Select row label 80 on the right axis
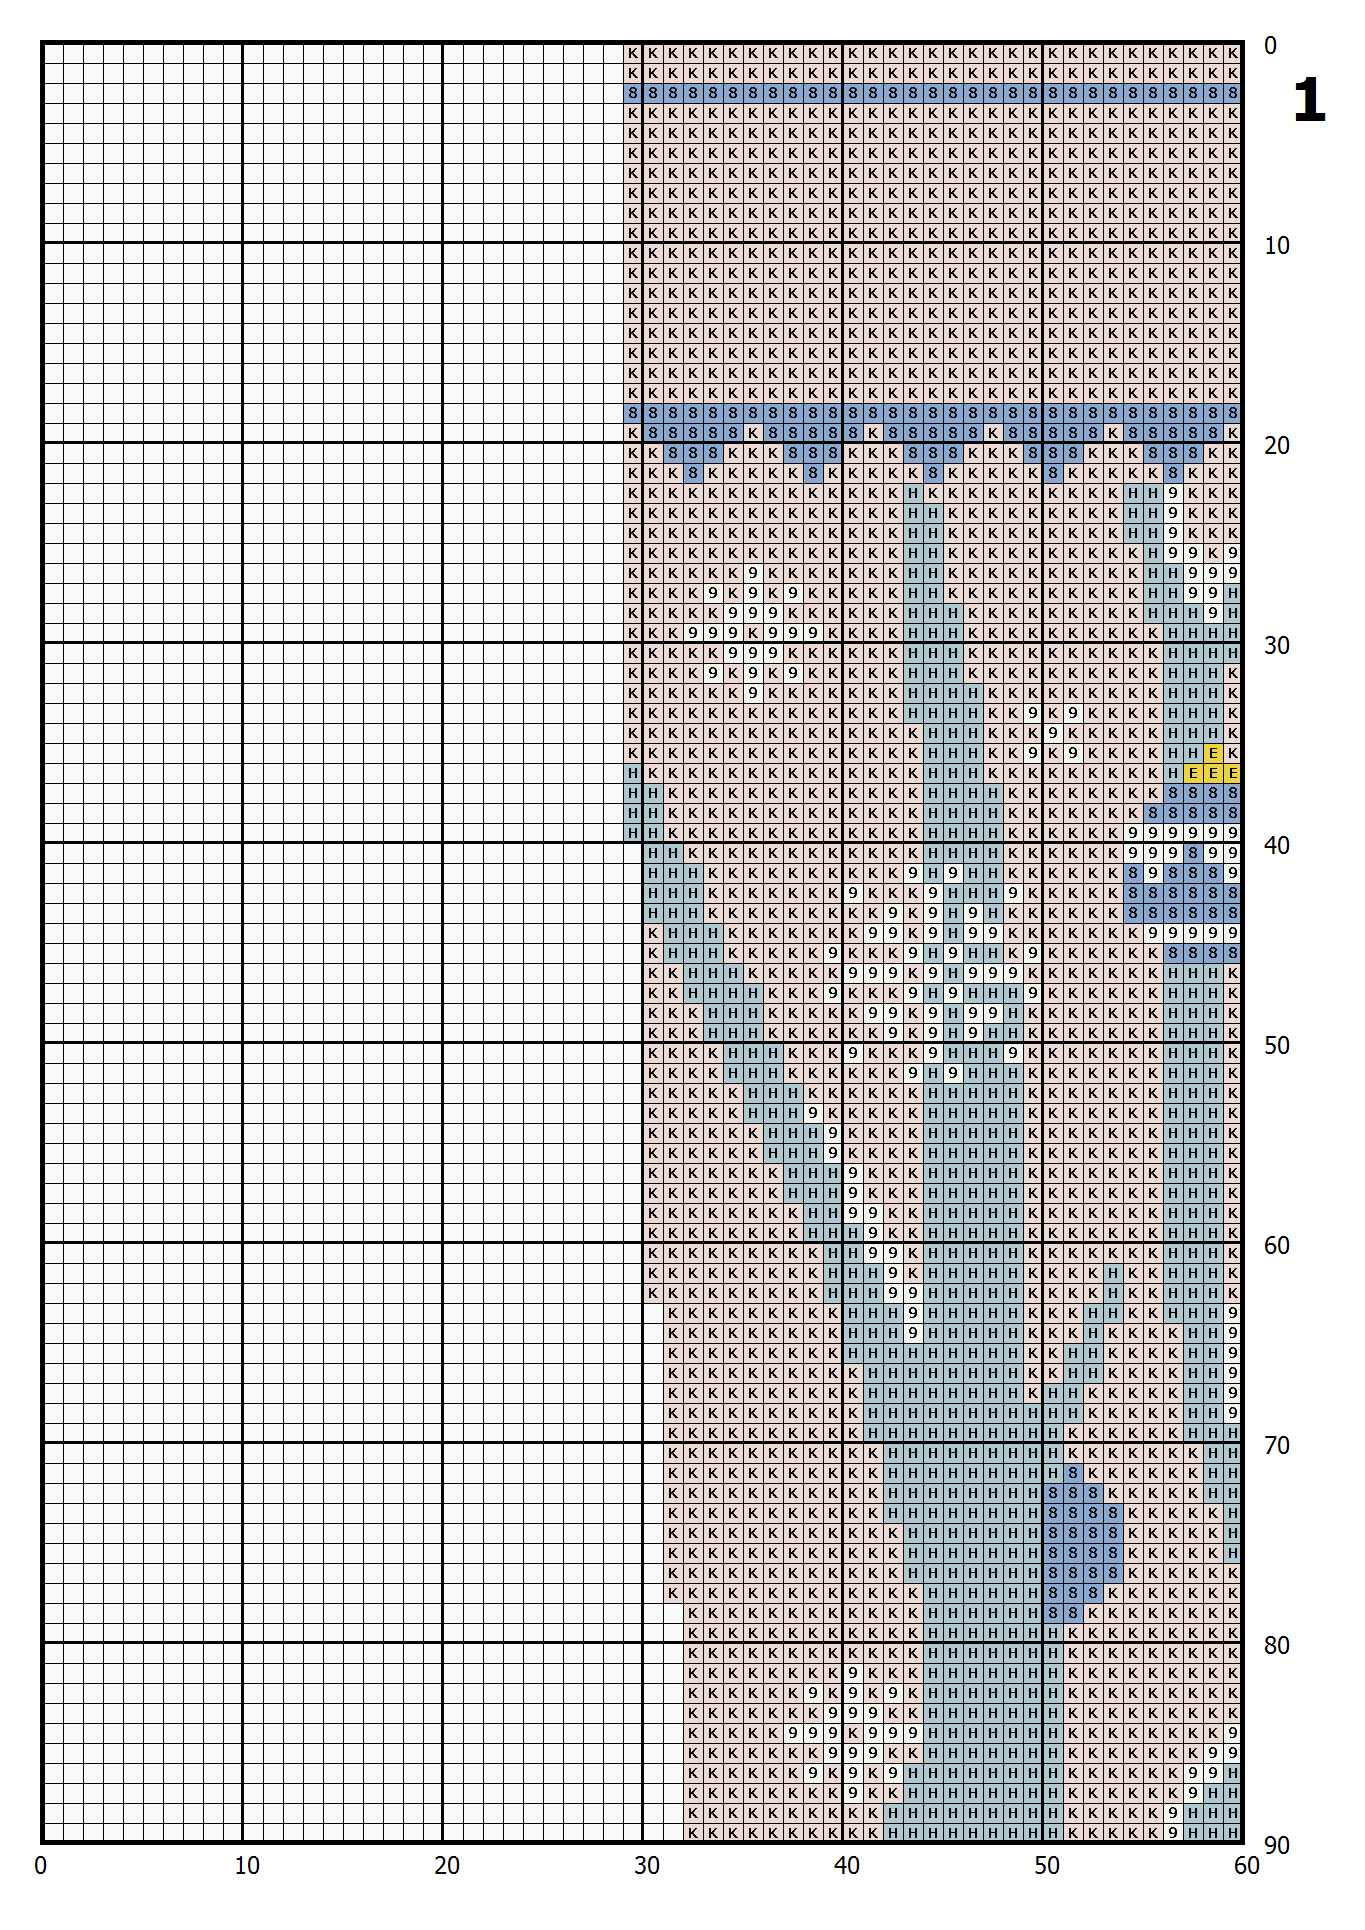The height and width of the screenshot is (1930, 1365). pos(1276,1645)
